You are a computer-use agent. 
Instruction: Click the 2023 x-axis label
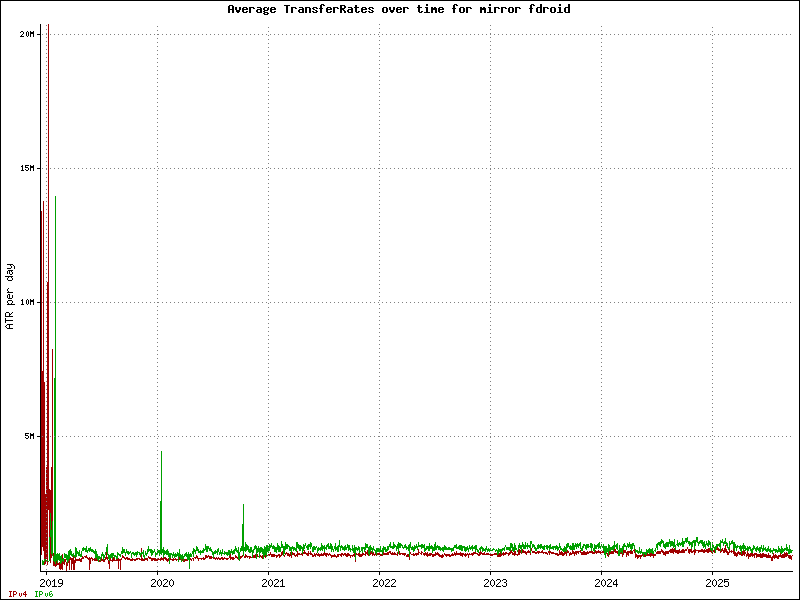click(495, 582)
